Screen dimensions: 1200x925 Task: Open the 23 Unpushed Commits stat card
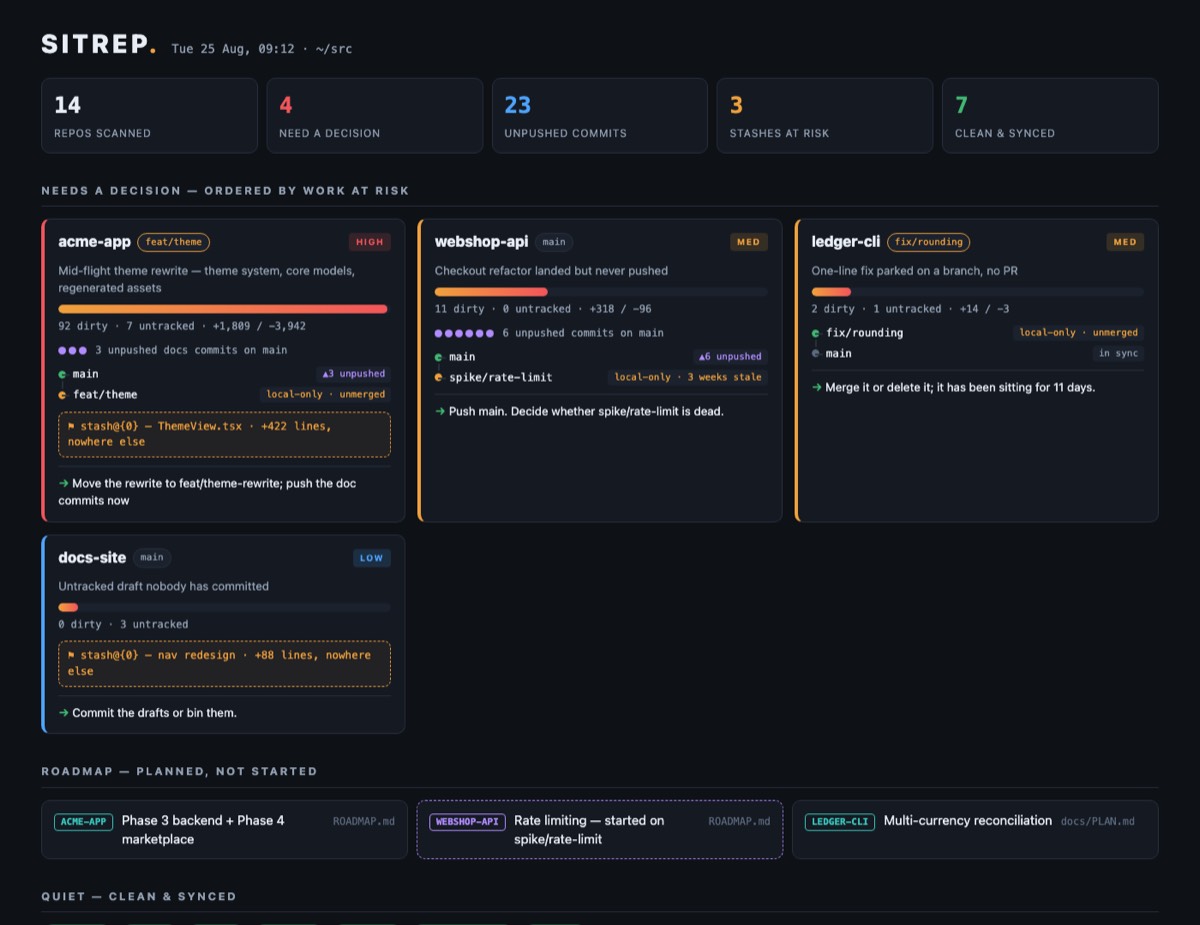(600, 116)
